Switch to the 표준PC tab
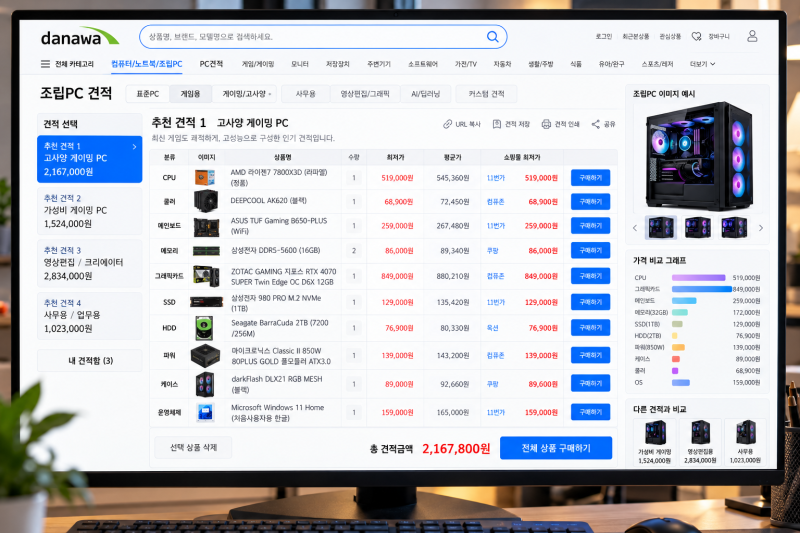 click(147, 94)
